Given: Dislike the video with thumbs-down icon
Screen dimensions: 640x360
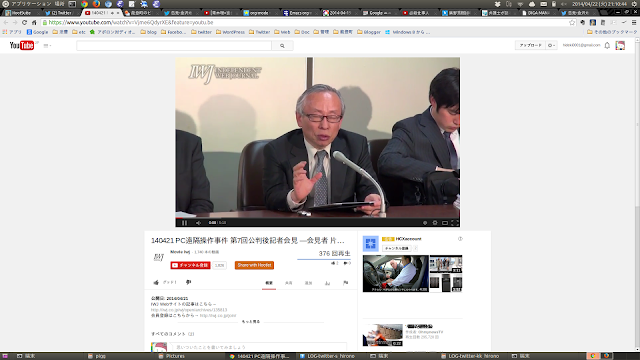Looking at the screenshot, I should point(188,282).
